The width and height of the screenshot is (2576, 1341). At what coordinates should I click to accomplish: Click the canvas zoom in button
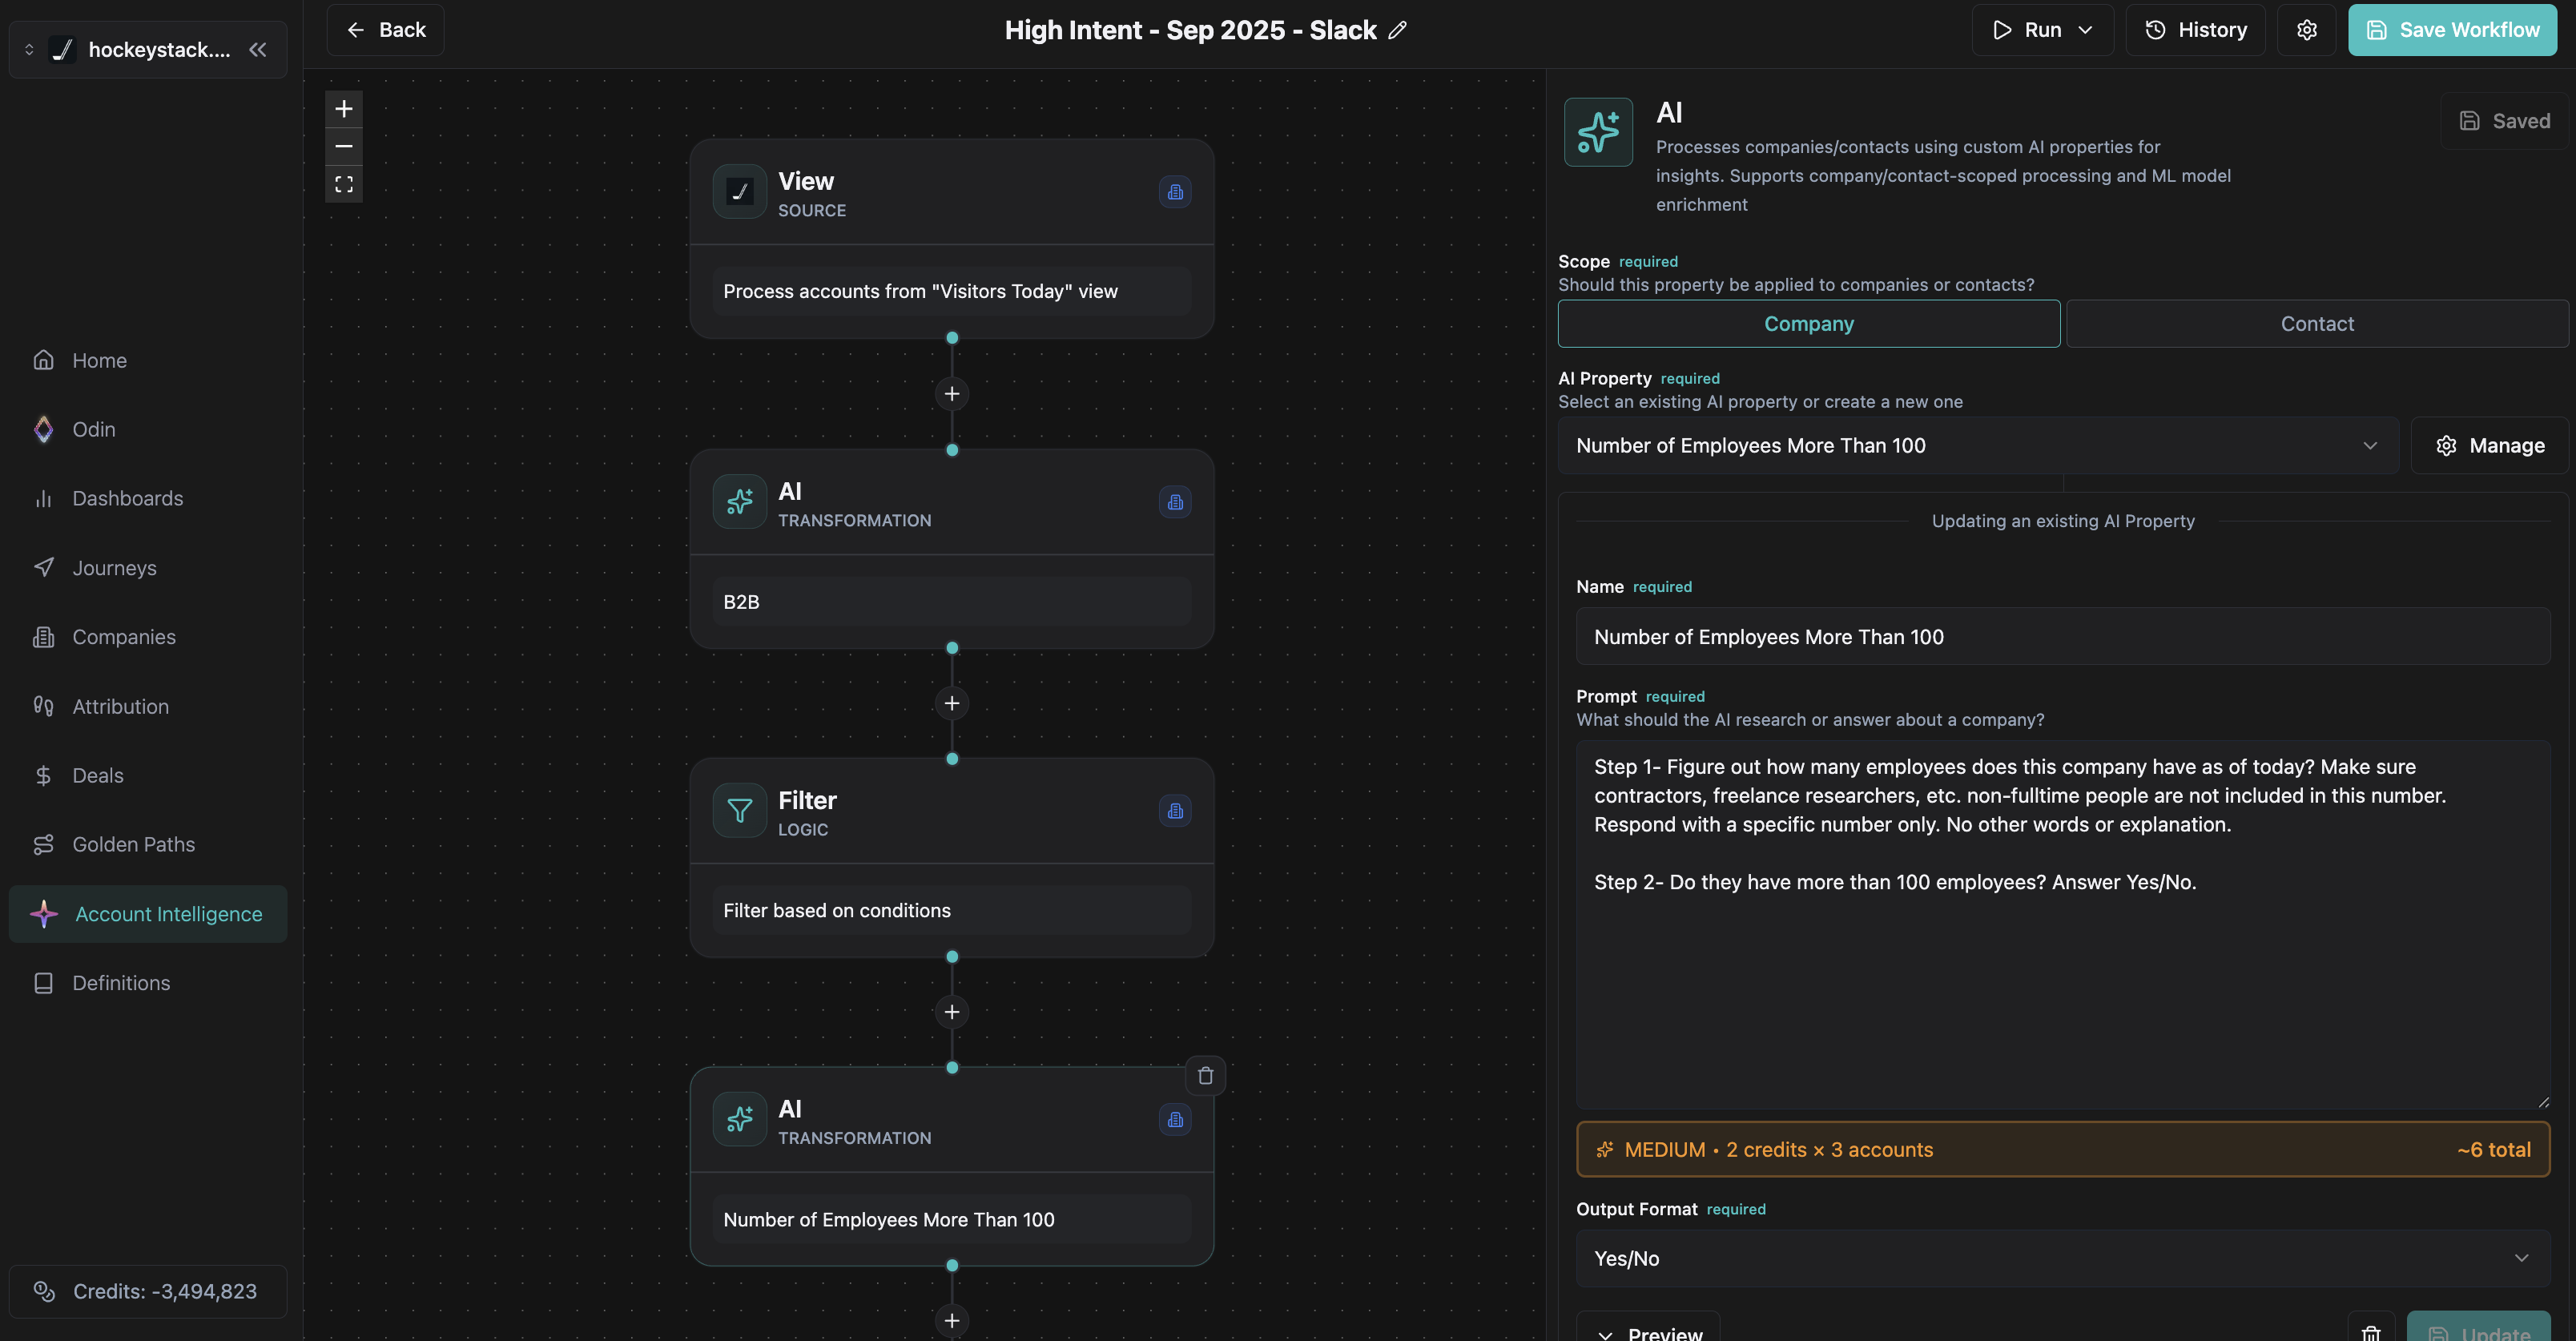coord(343,108)
